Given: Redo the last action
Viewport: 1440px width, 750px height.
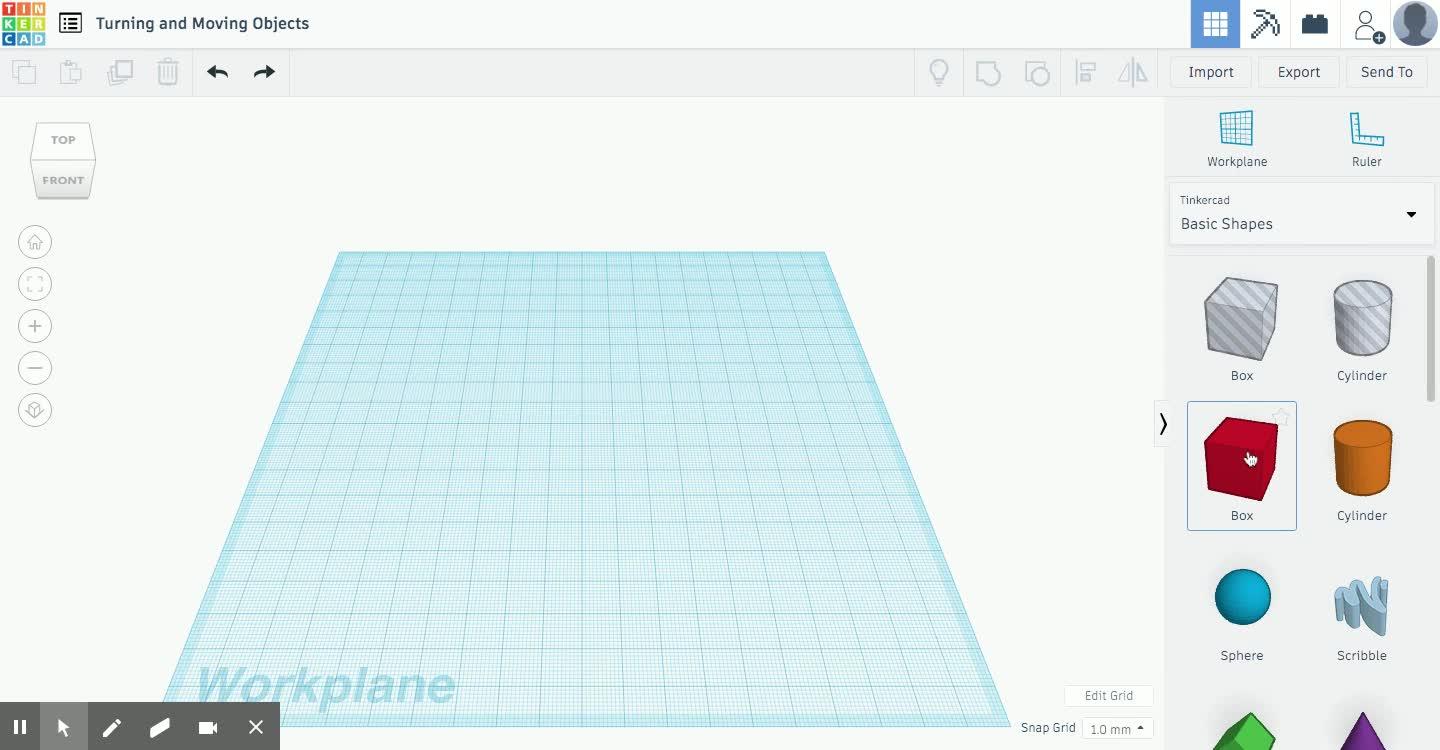Looking at the screenshot, I should click(x=264, y=72).
